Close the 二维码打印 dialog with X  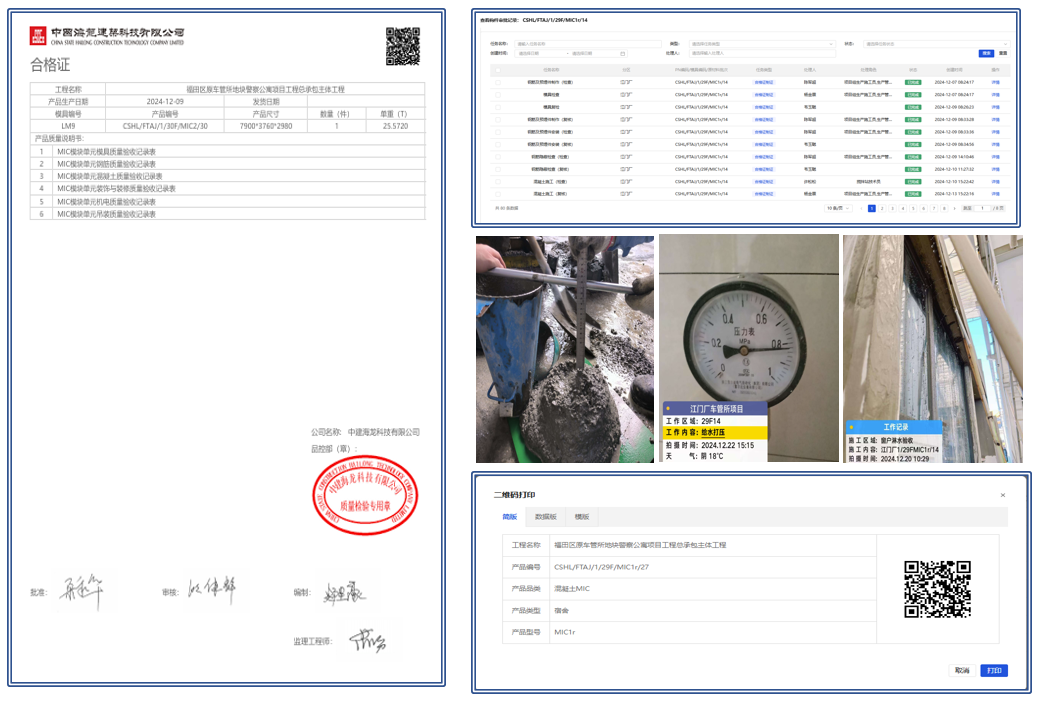pos(1003,495)
